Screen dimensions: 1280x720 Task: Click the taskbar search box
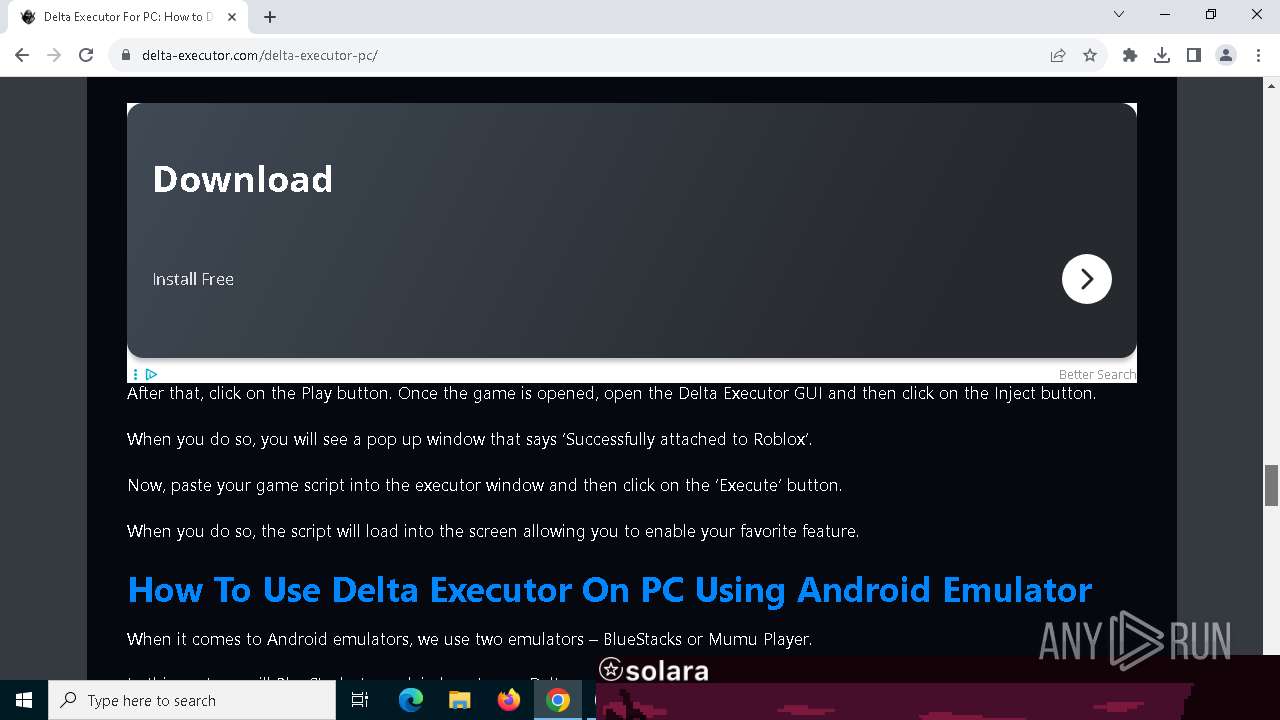pyautogui.click(x=192, y=700)
